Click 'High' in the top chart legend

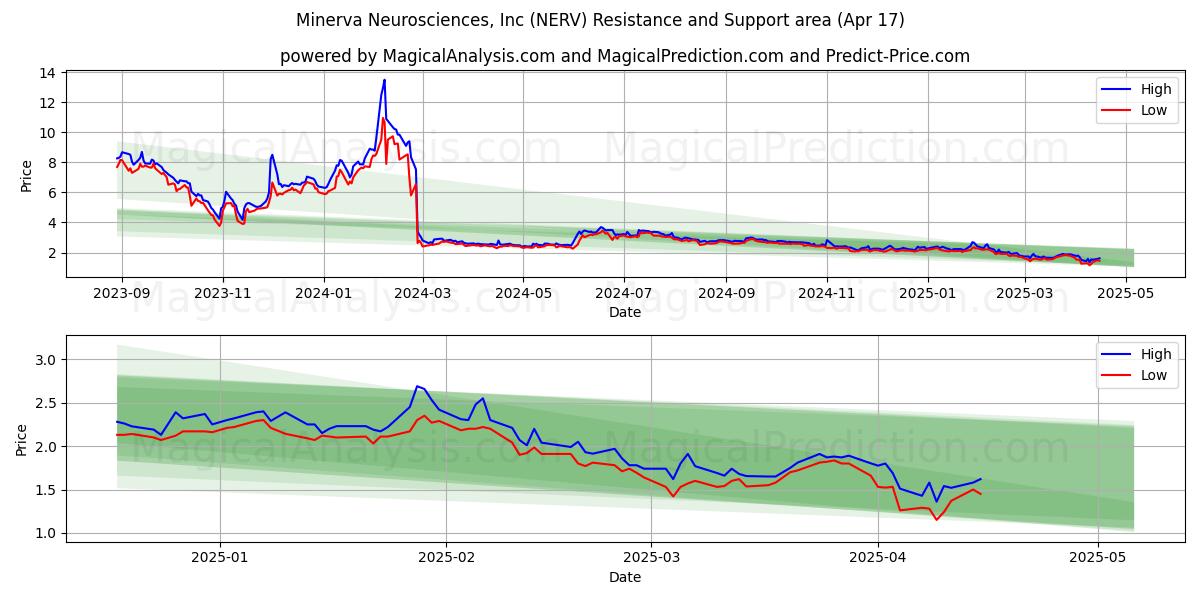pyautogui.click(x=1156, y=89)
